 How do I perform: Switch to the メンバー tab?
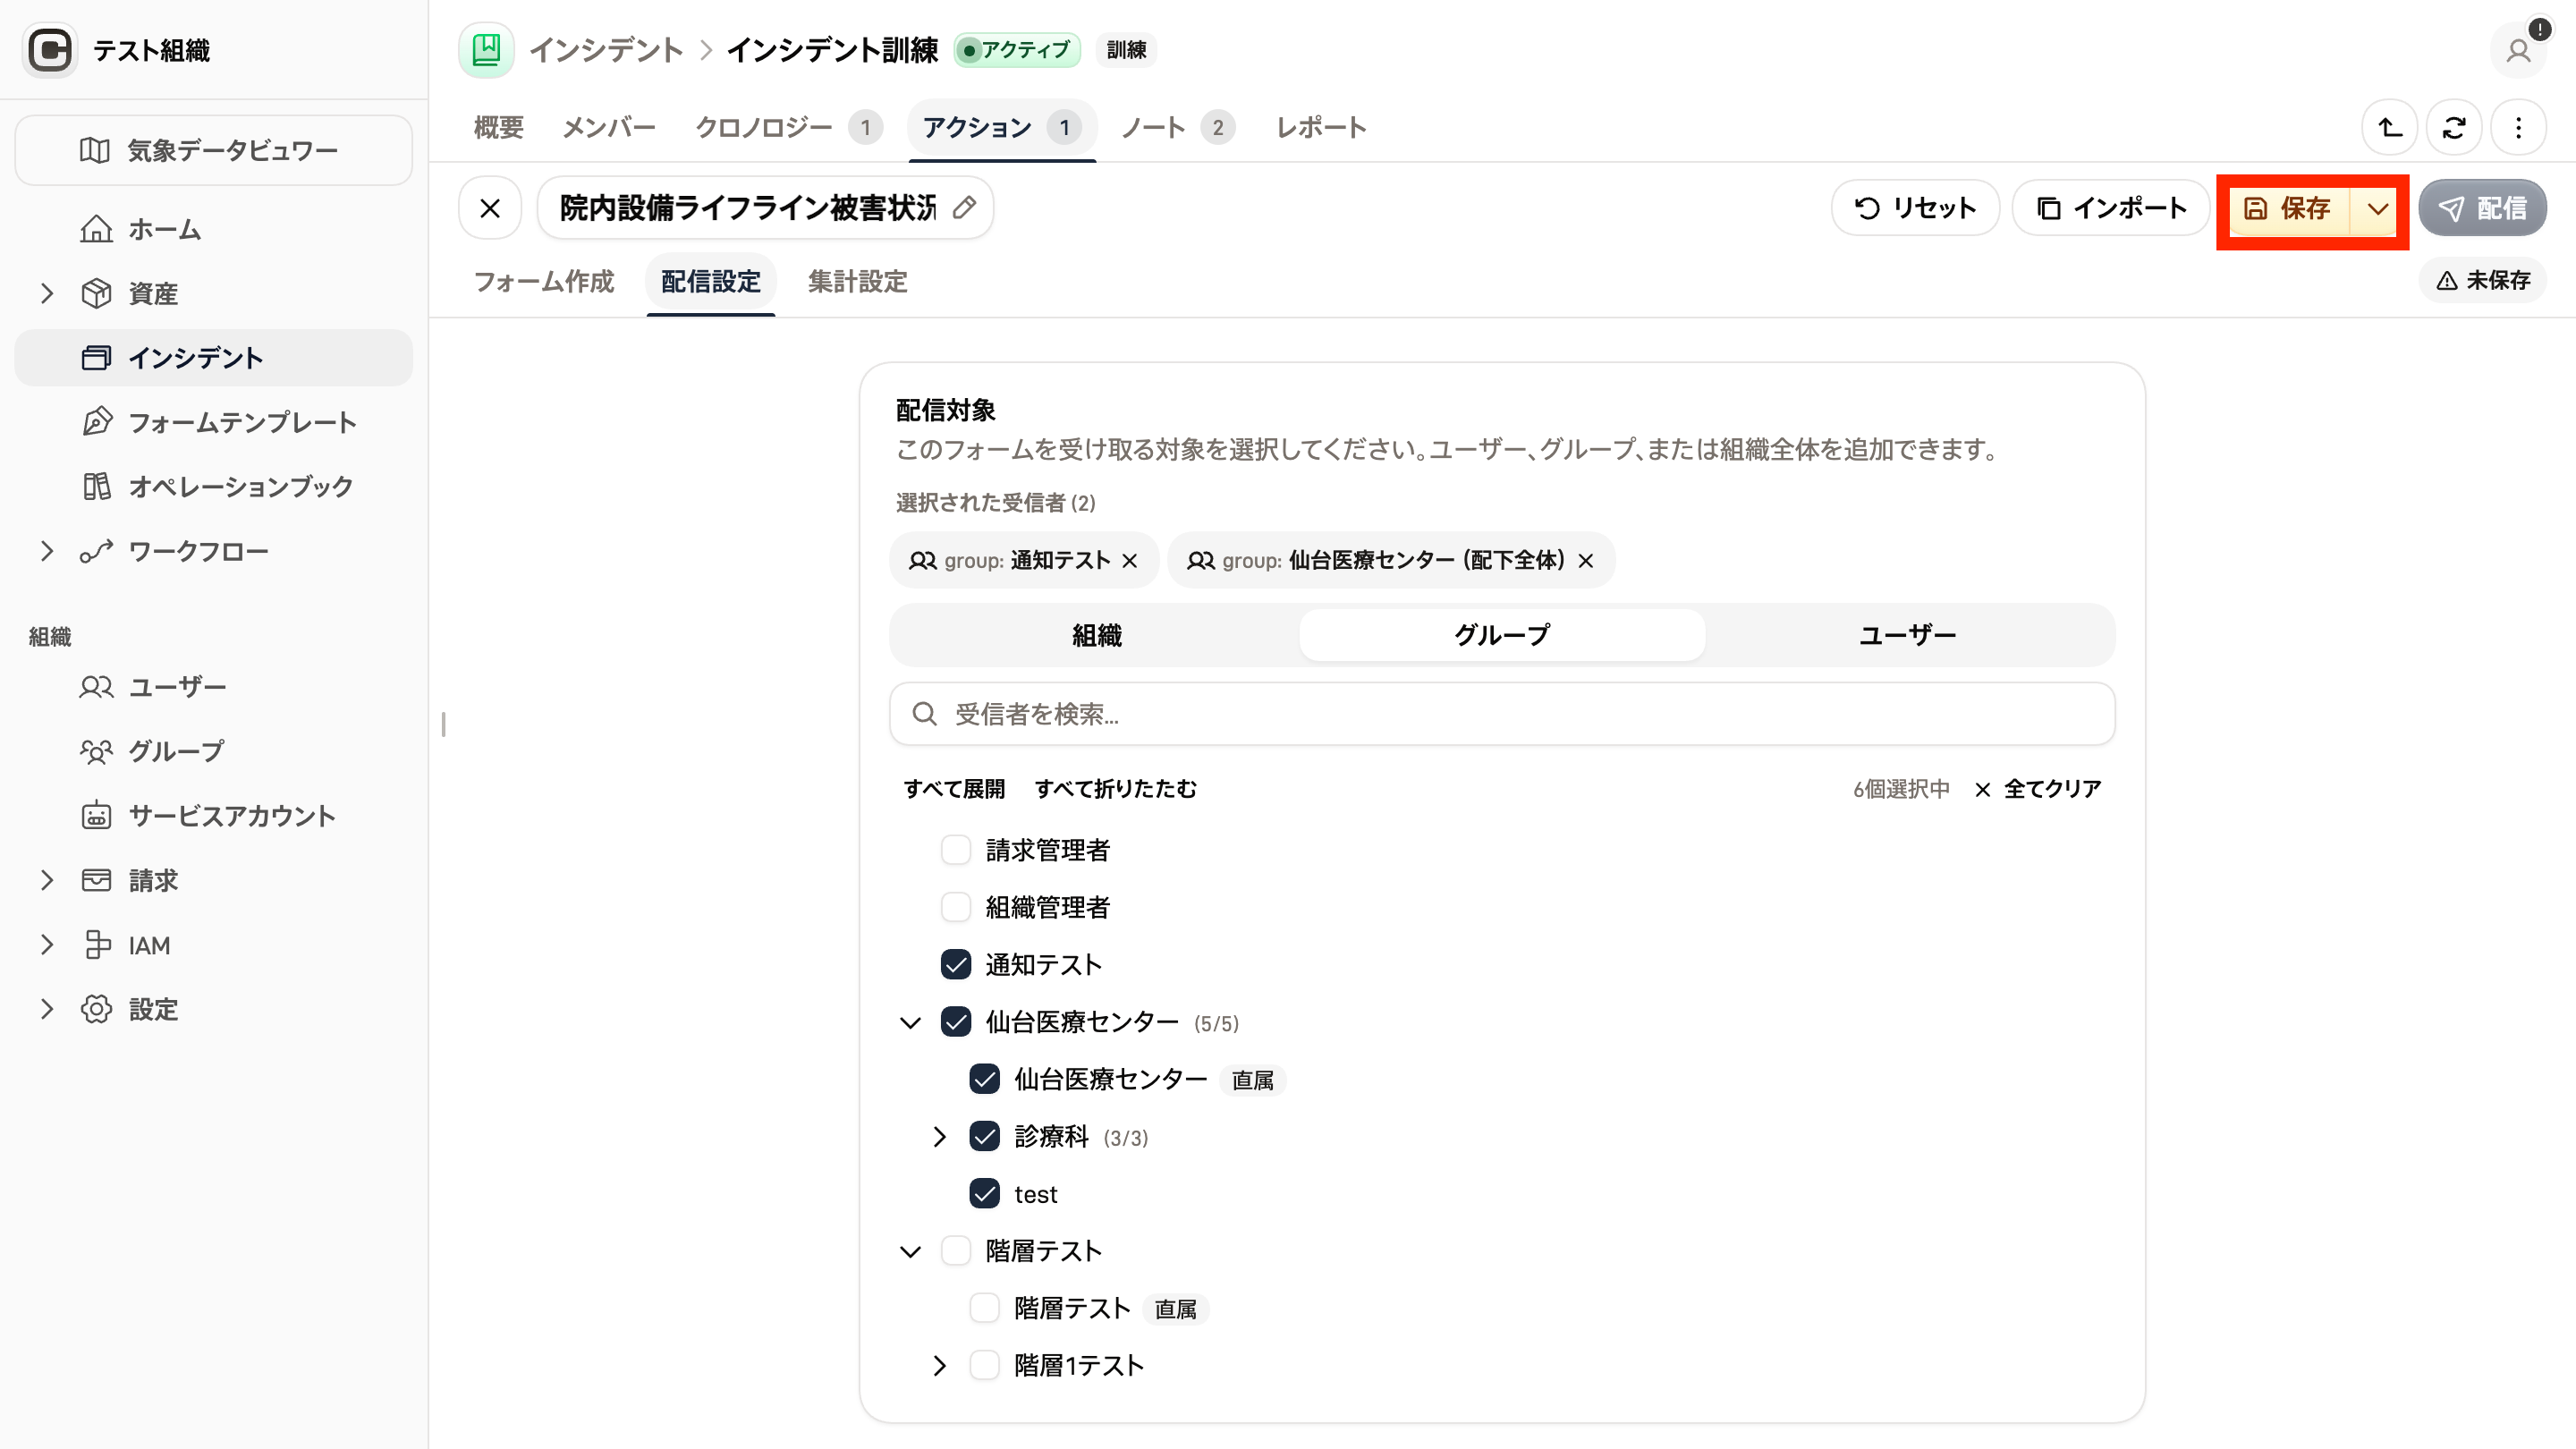point(609,127)
